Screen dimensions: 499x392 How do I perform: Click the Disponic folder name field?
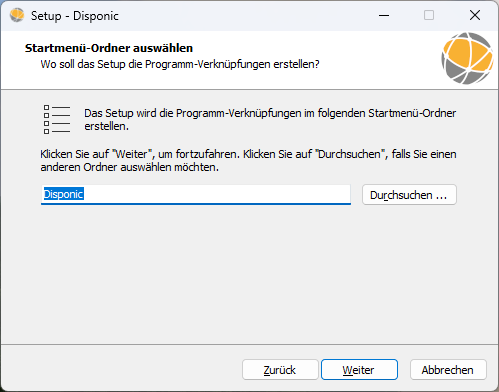[x=196, y=194]
